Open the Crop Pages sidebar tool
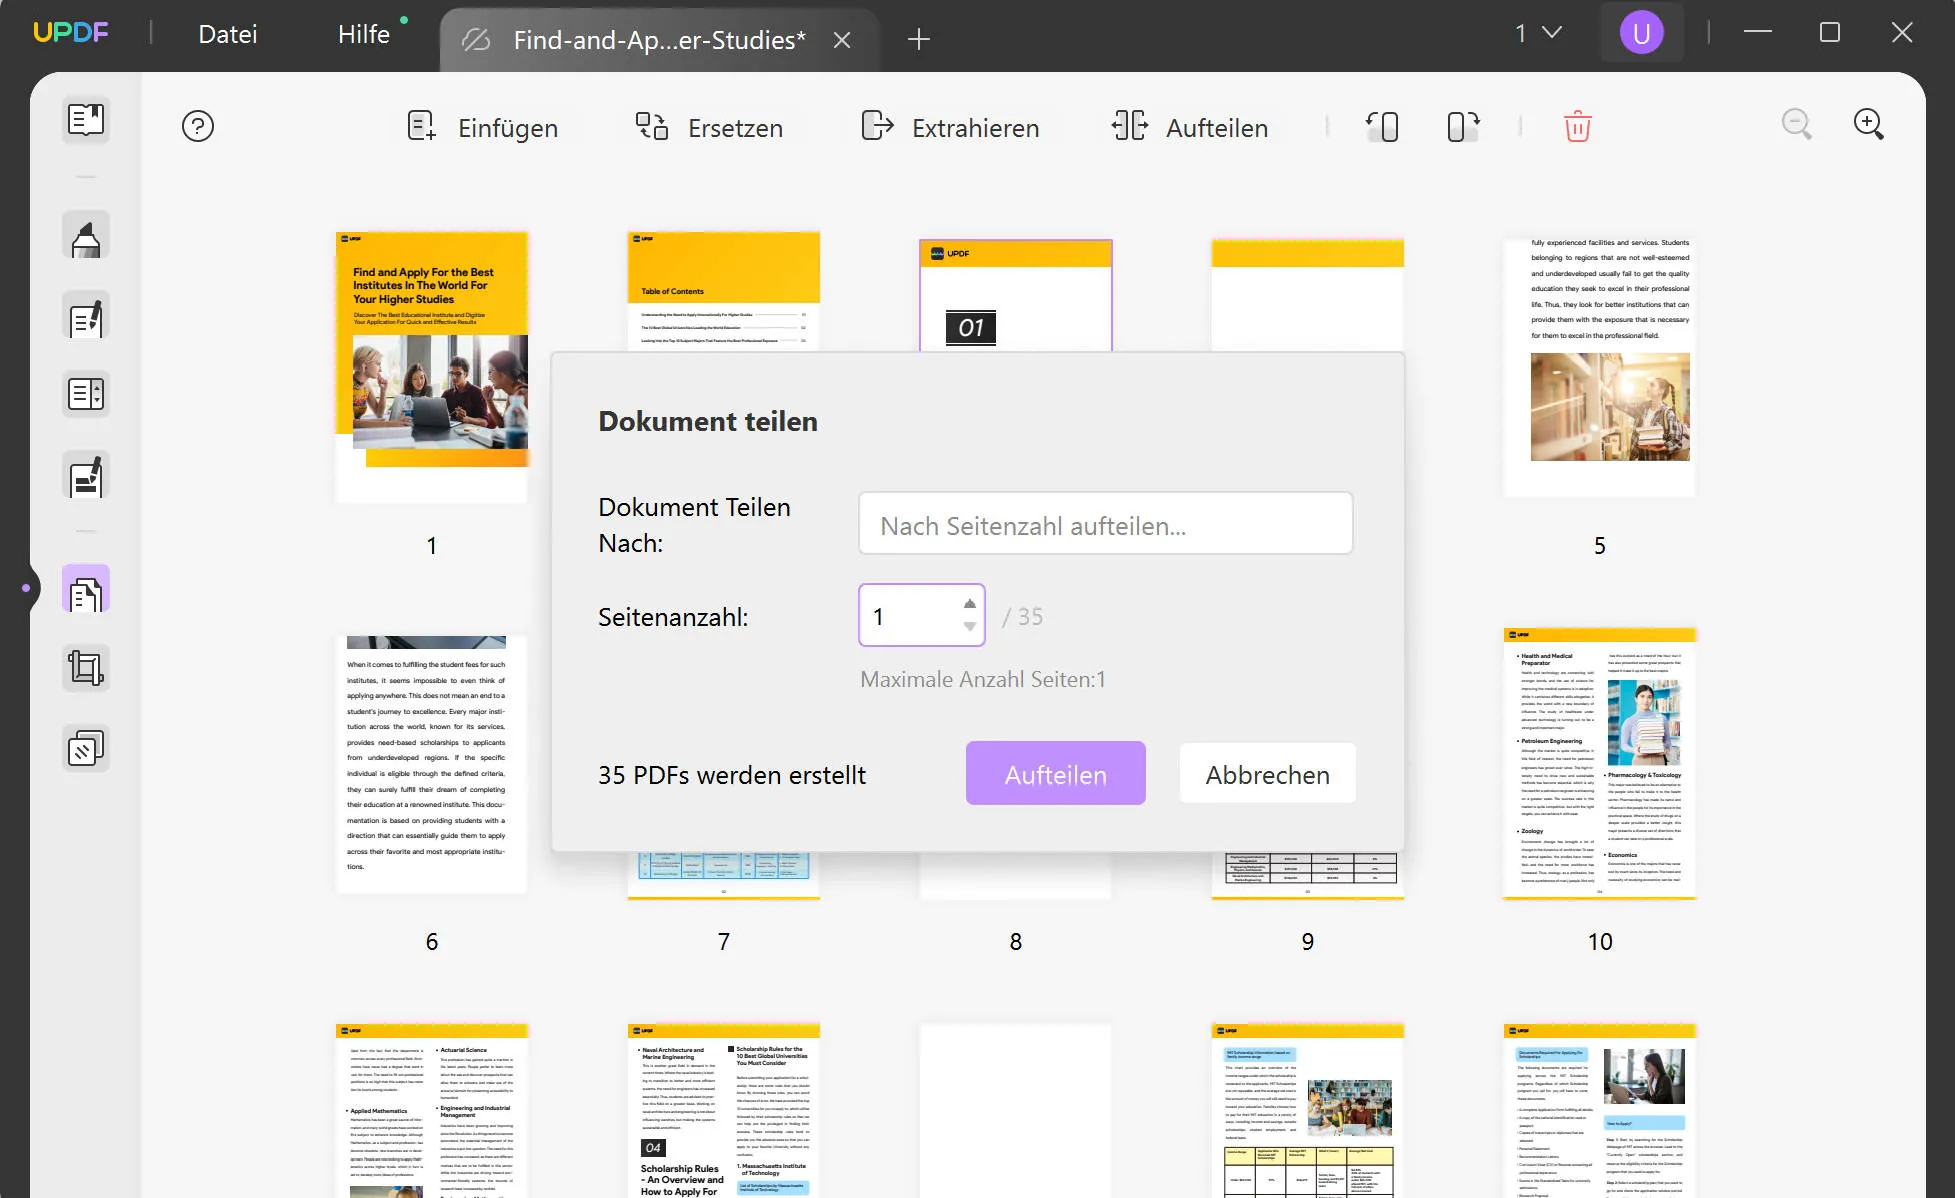The height and width of the screenshot is (1198, 1955). pos(86,668)
